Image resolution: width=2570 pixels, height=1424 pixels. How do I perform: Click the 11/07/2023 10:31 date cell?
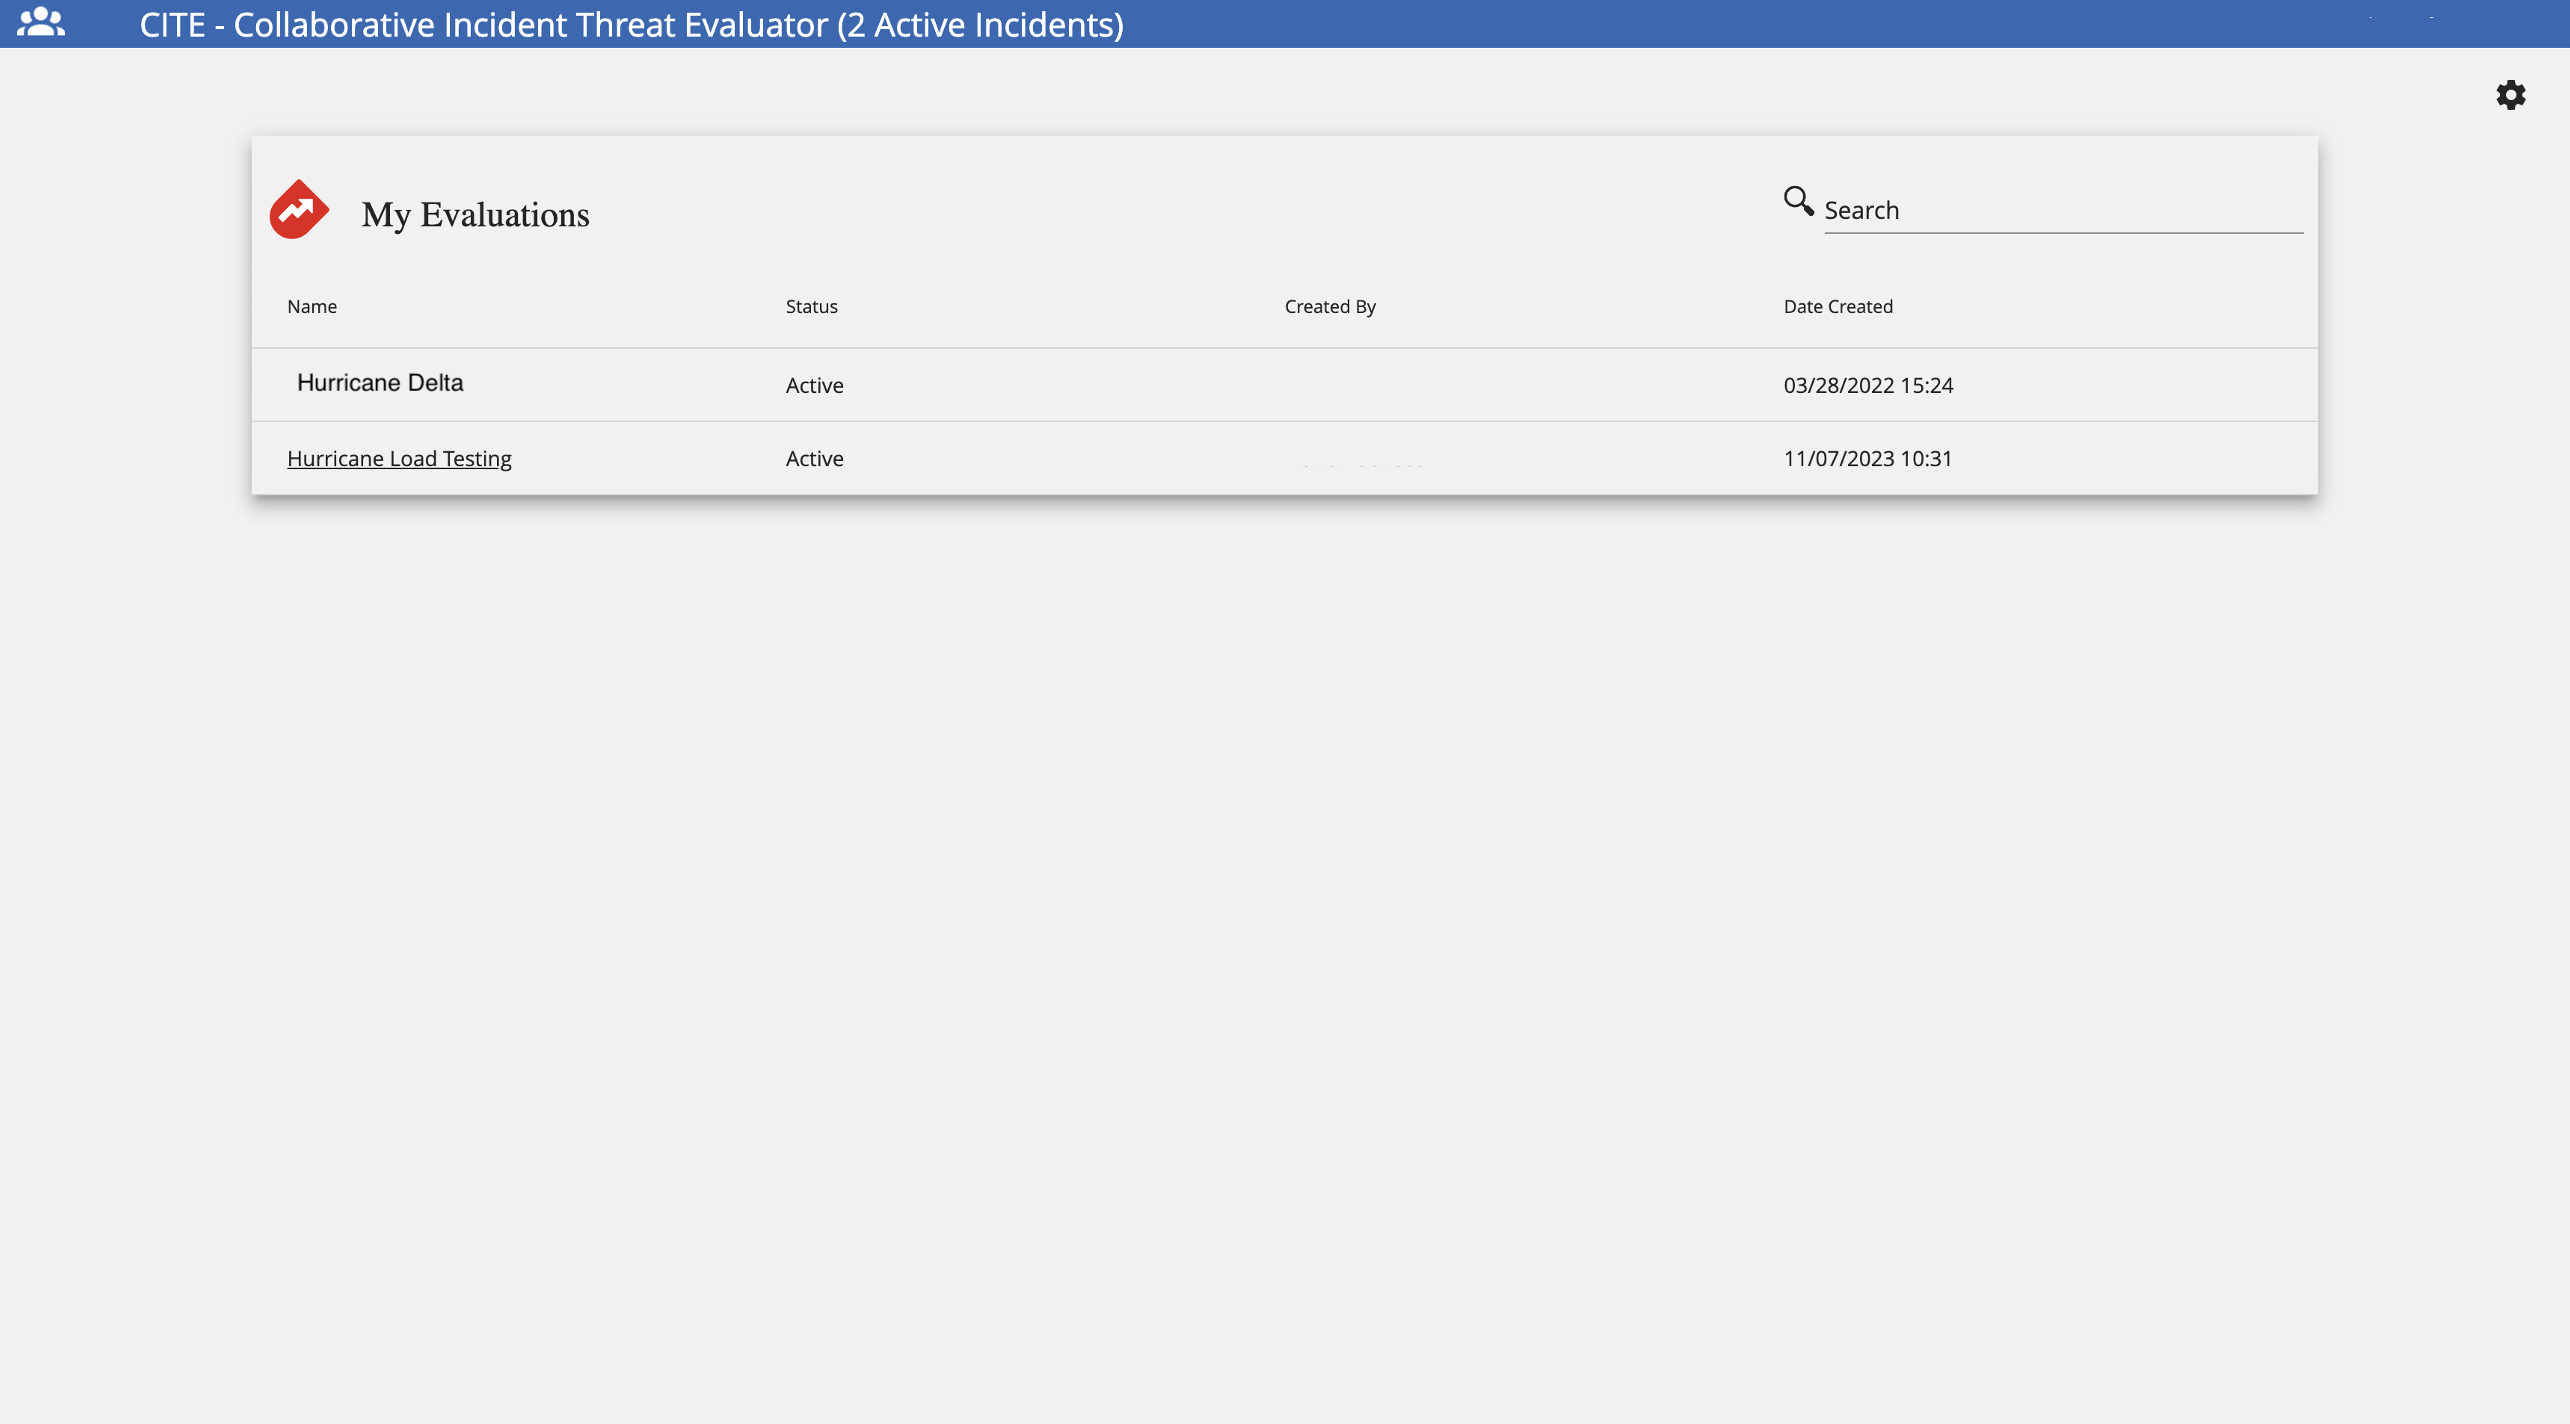pos(1867,459)
